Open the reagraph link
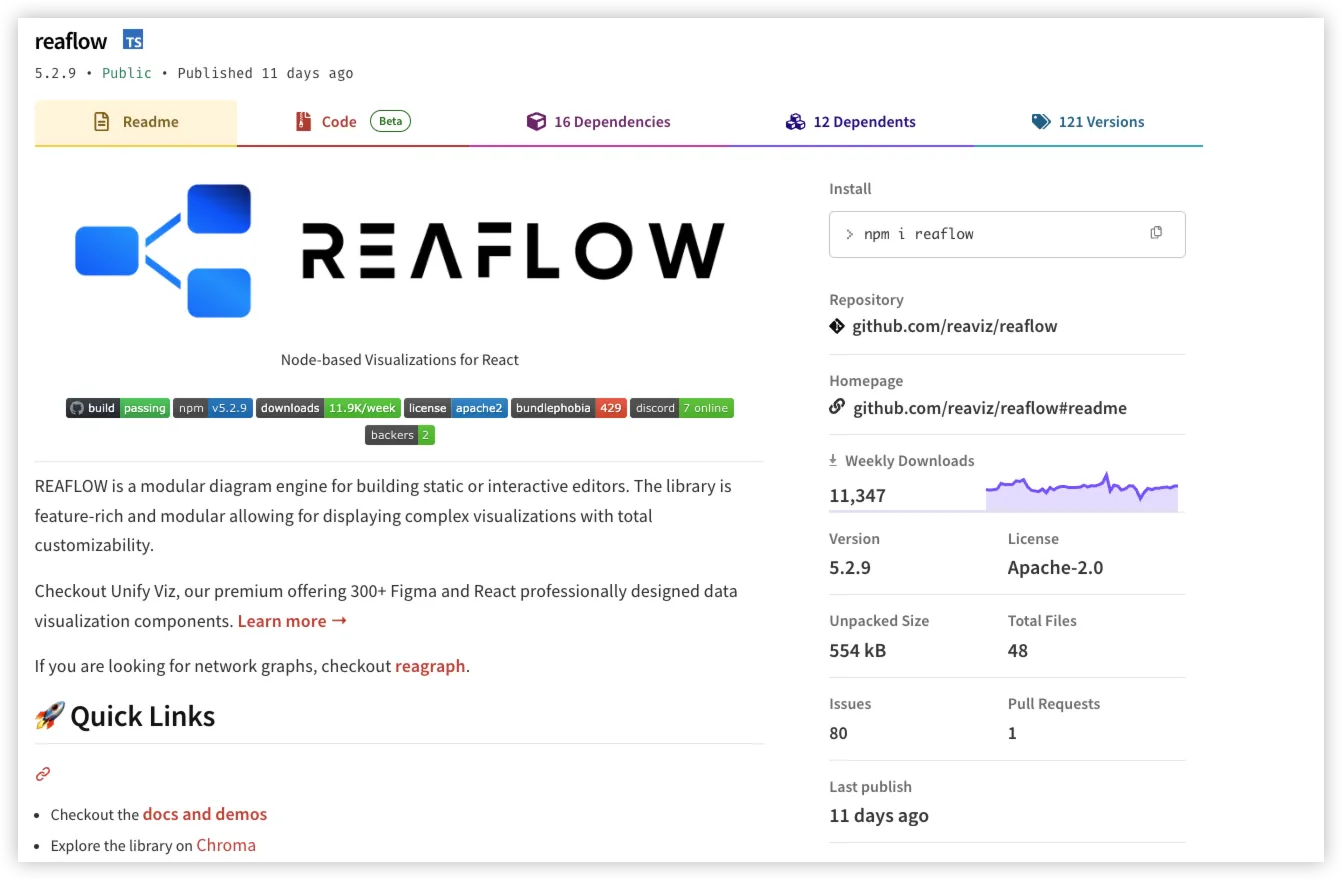The width and height of the screenshot is (1342, 880). (430, 666)
